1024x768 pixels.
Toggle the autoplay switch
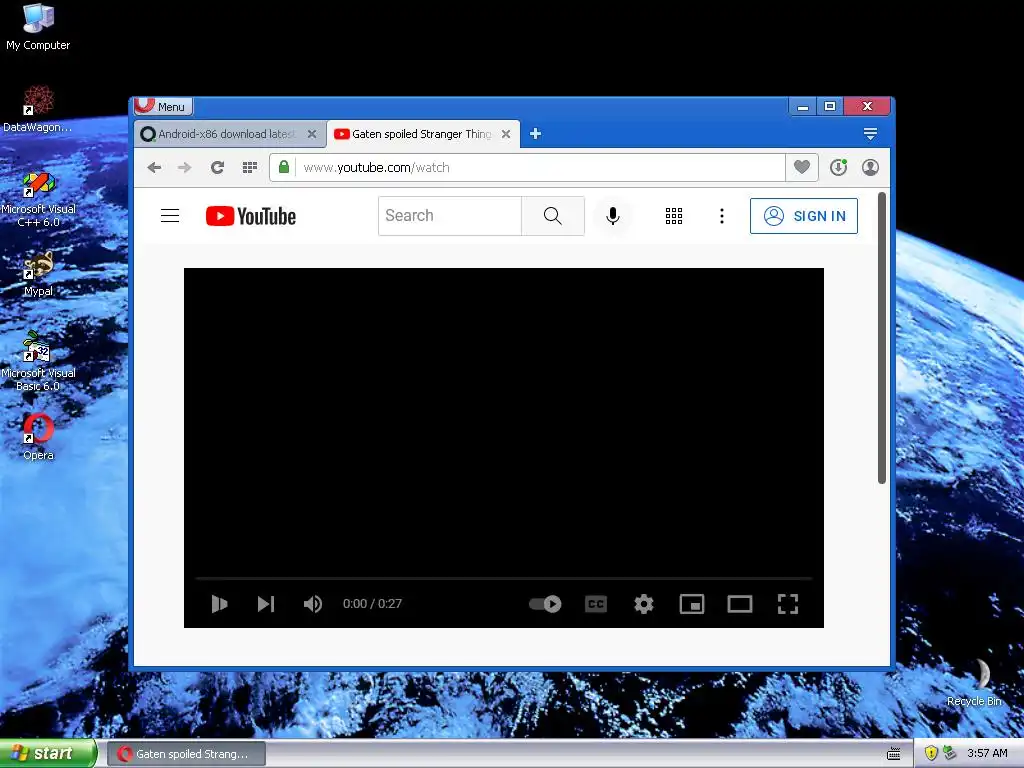point(545,604)
